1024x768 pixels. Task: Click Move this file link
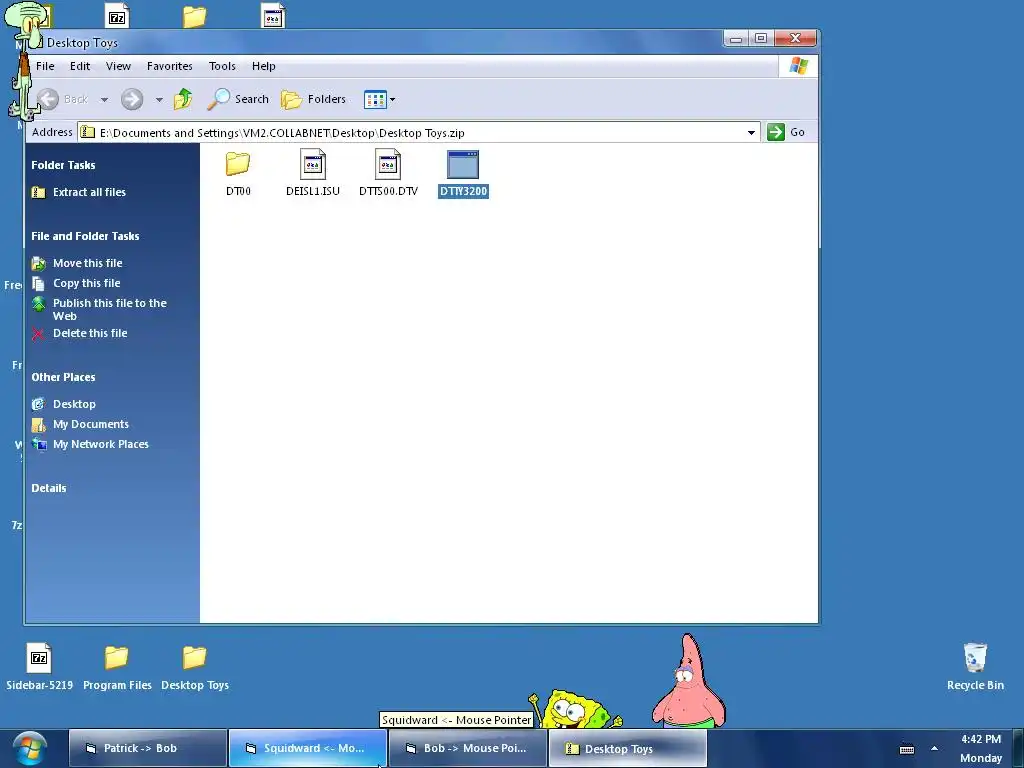(x=88, y=263)
